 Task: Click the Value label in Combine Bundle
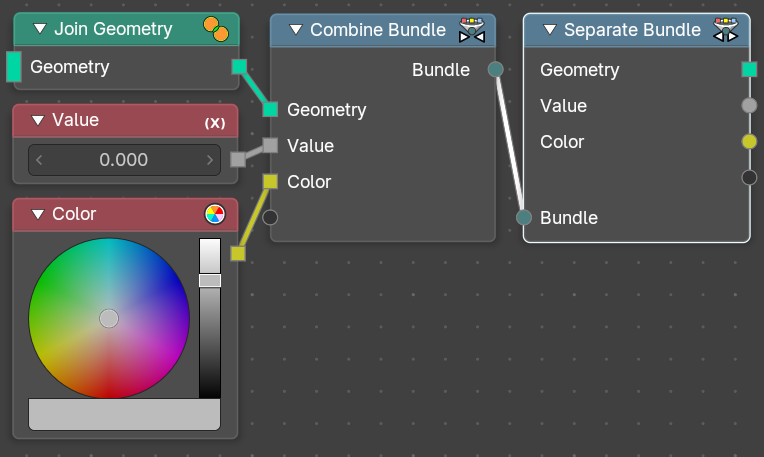(310, 146)
